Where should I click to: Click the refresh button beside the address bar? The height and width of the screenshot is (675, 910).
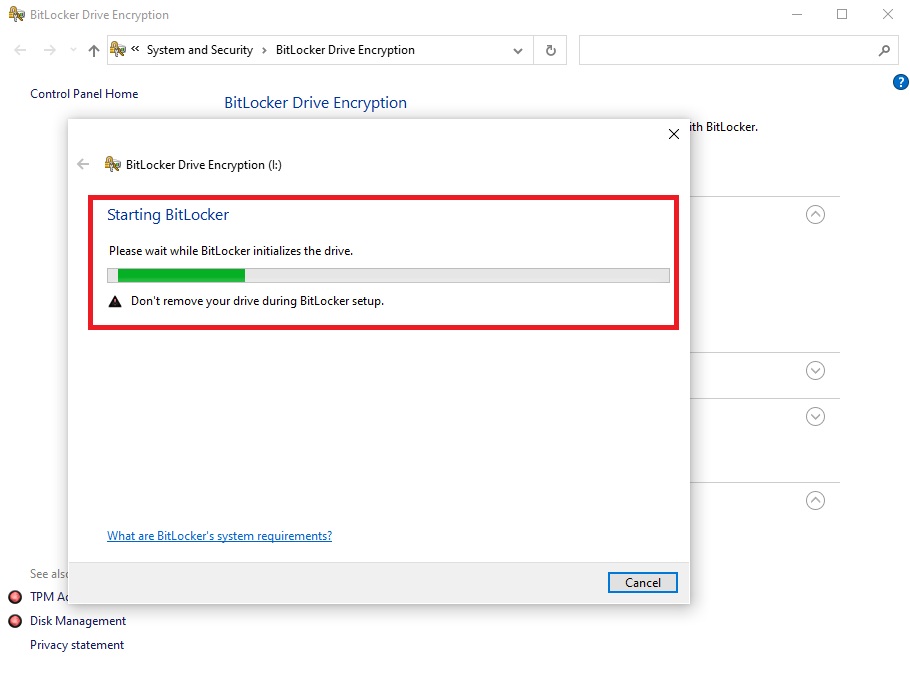pos(550,50)
